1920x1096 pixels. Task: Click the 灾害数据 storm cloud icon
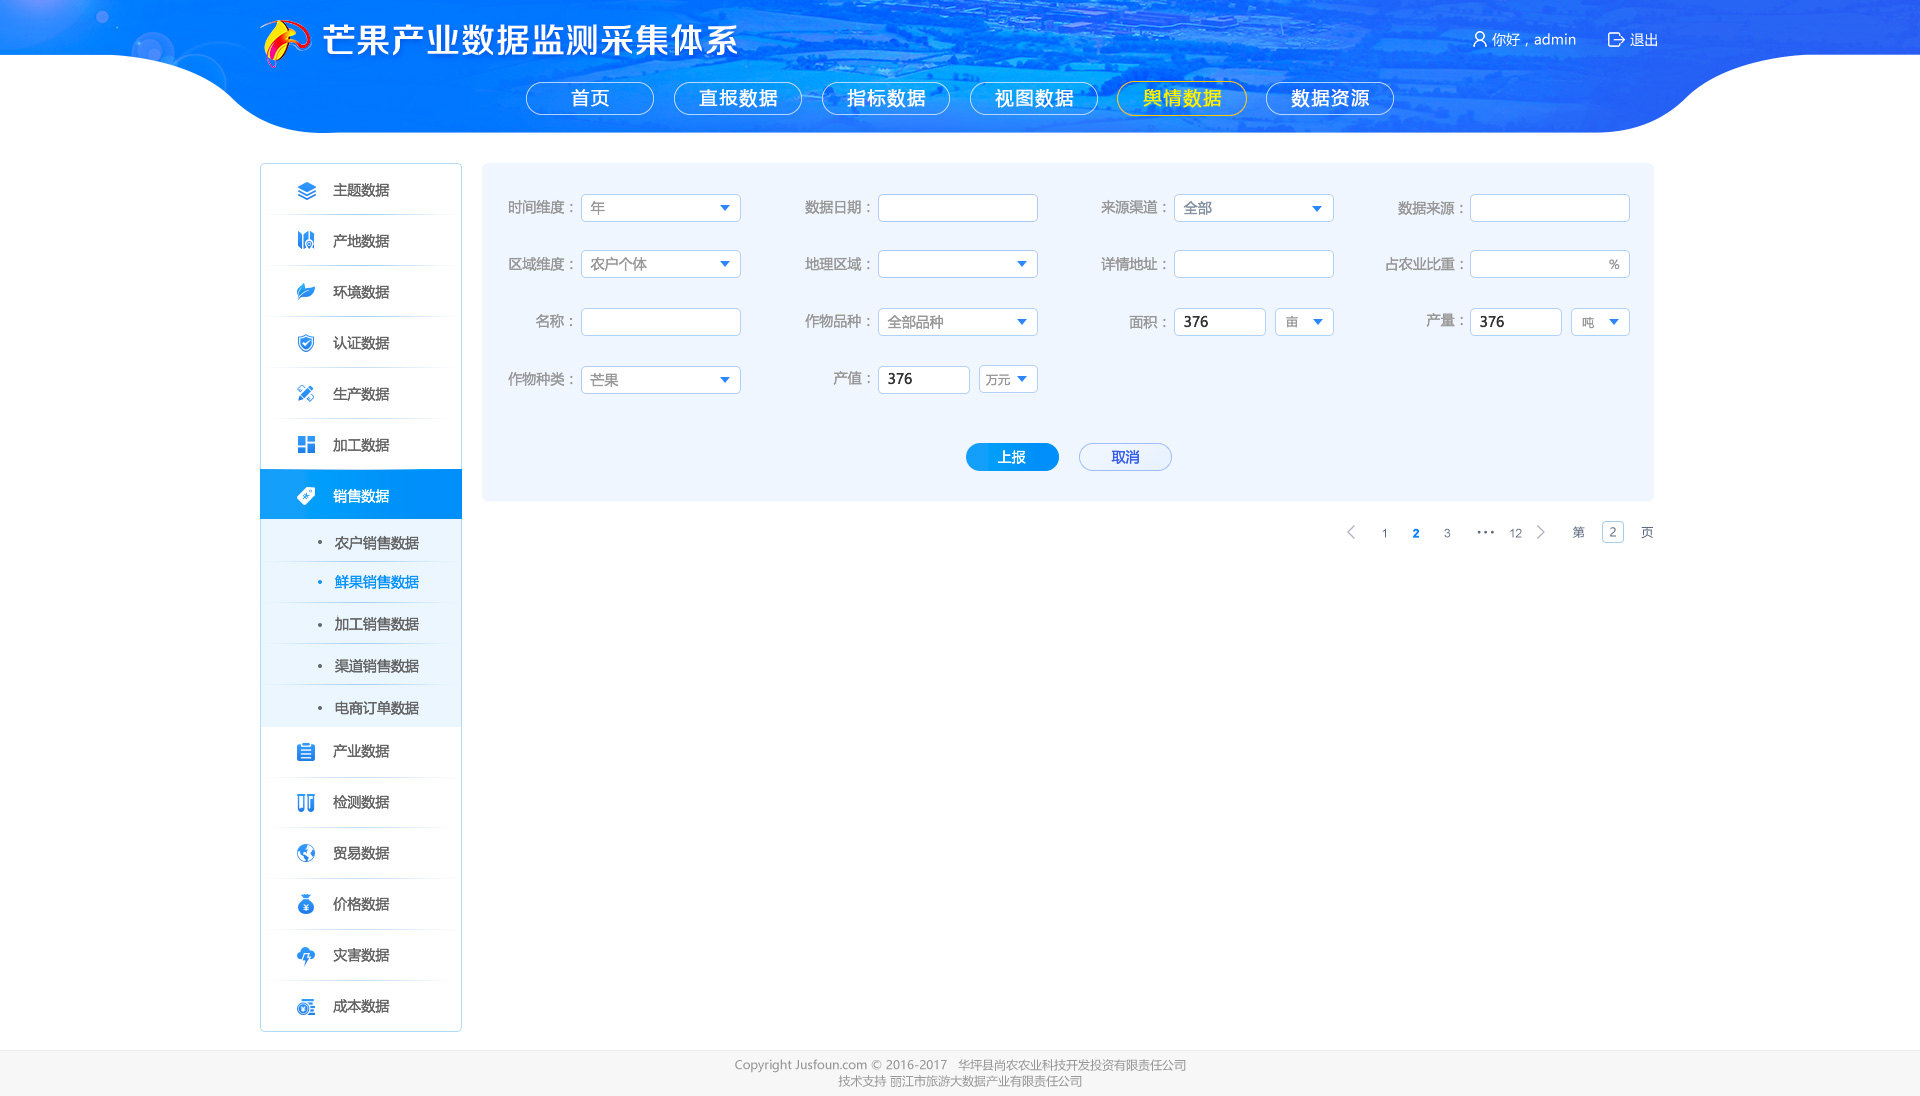(306, 955)
